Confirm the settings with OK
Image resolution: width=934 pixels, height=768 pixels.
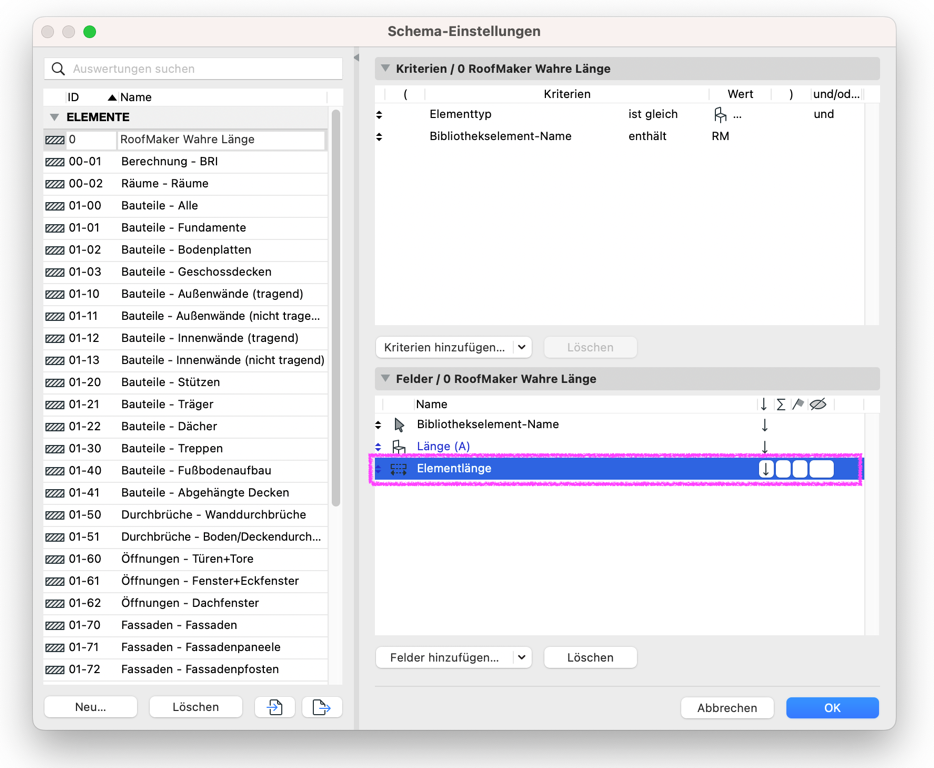tap(832, 708)
